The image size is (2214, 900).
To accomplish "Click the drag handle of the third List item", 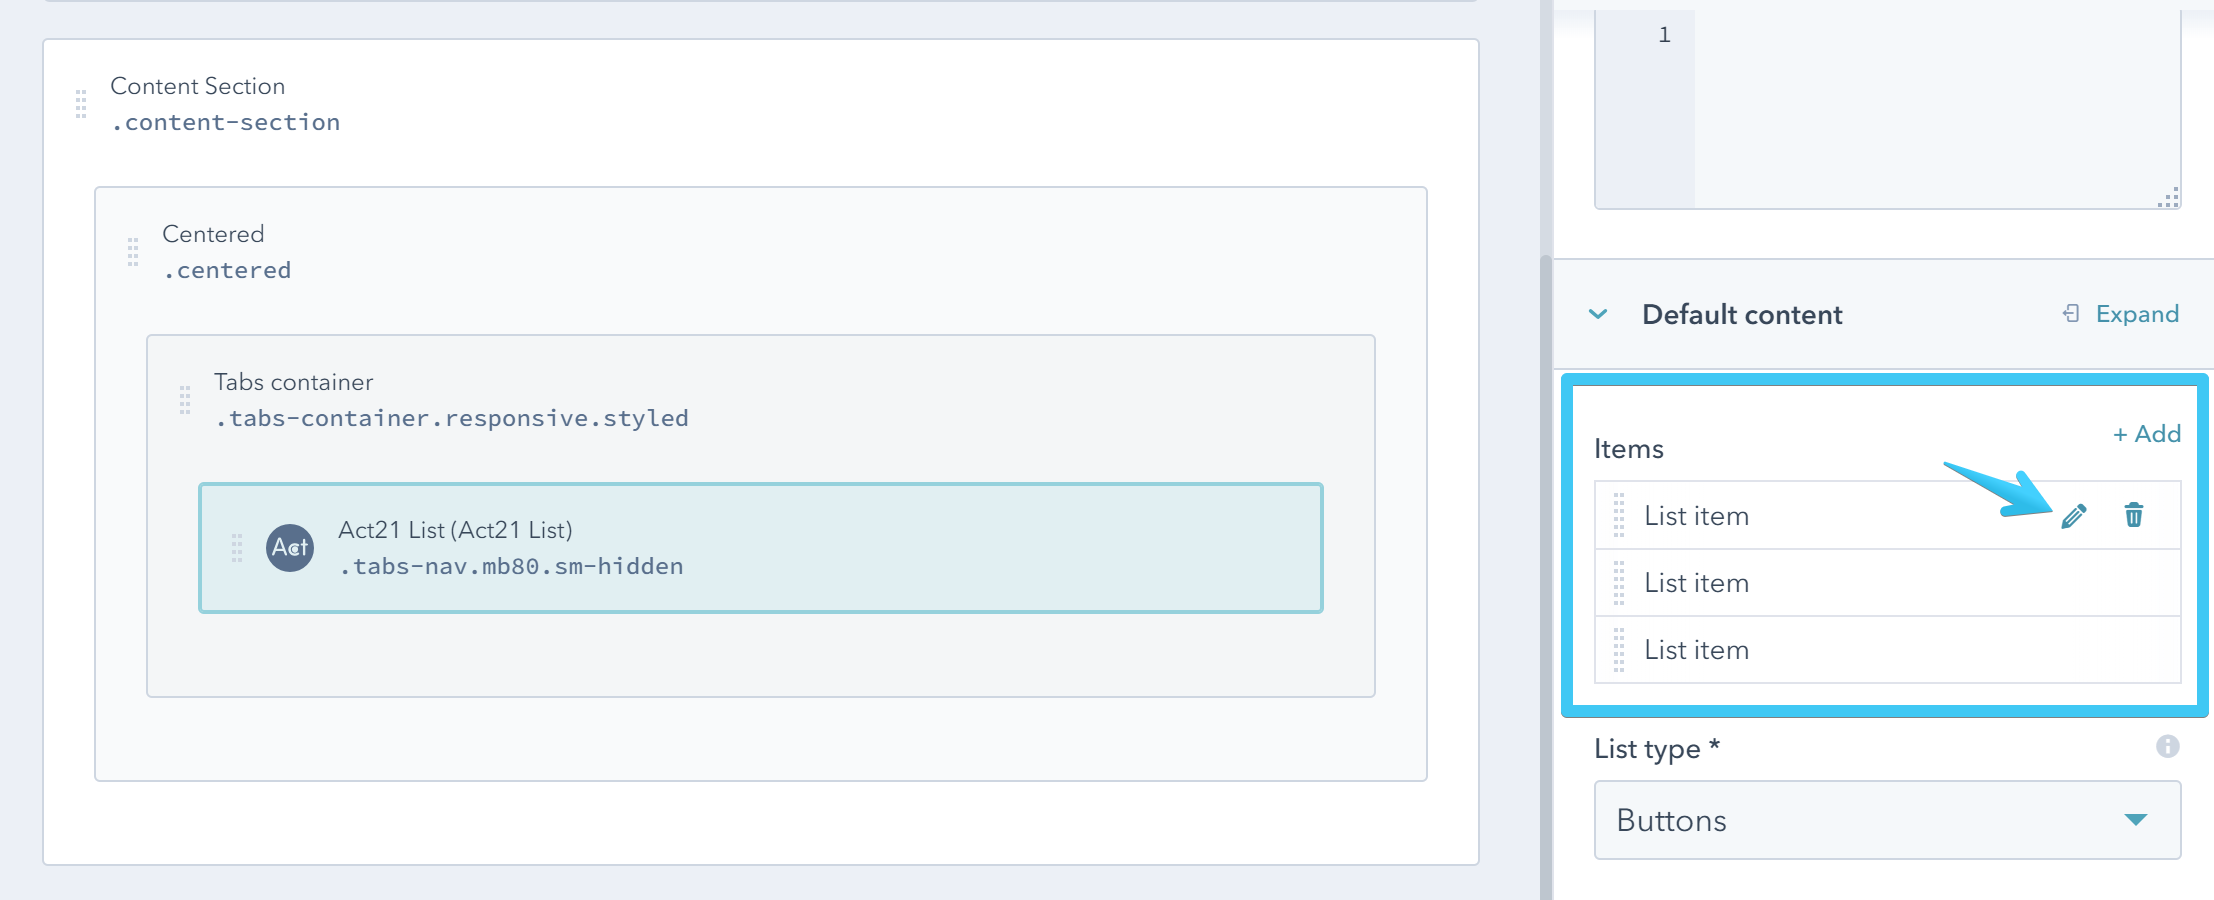I will pos(1619,650).
